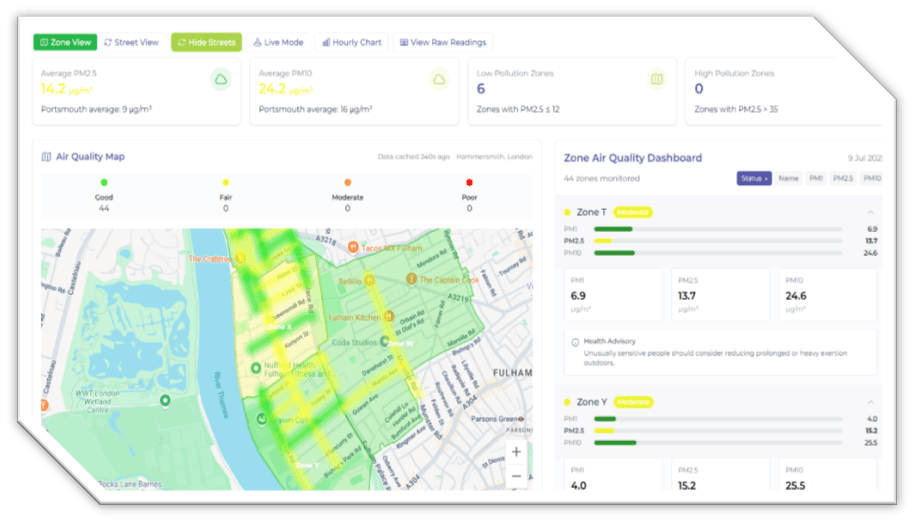This screenshot has width=914, height=522.
Task: Open the Hourly Chart
Action: click(352, 42)
